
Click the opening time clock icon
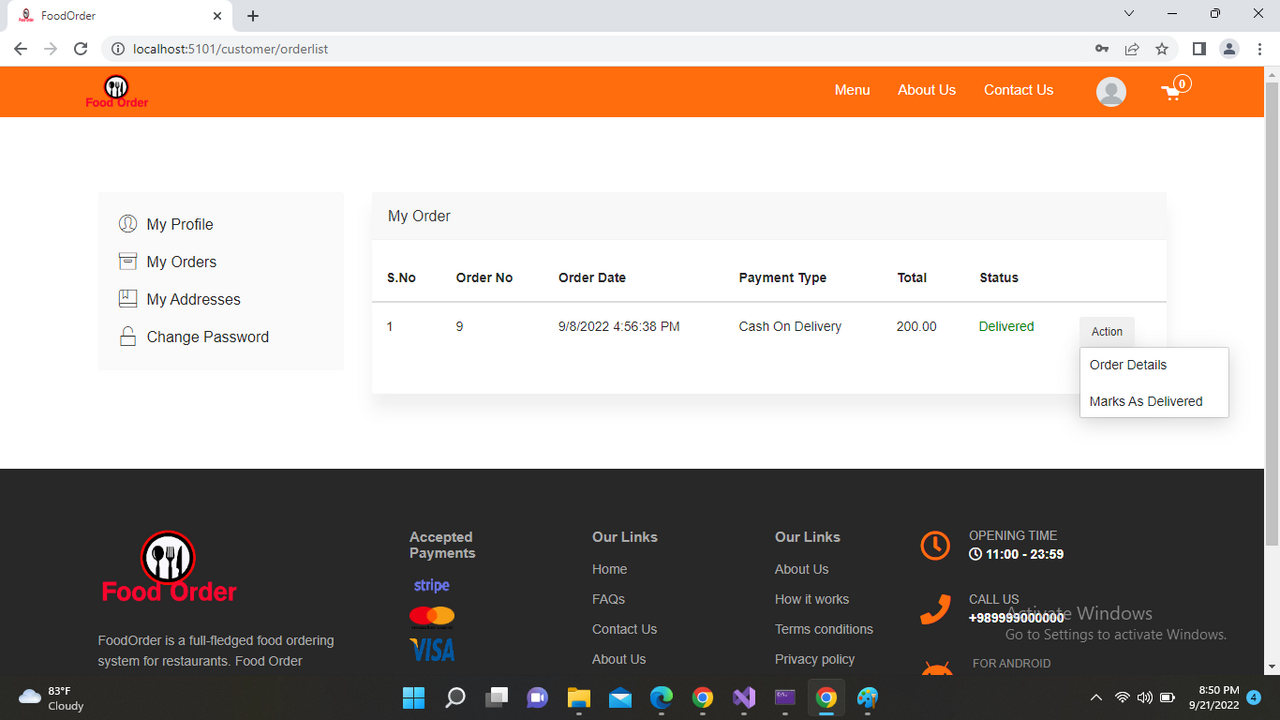[935, 545]
